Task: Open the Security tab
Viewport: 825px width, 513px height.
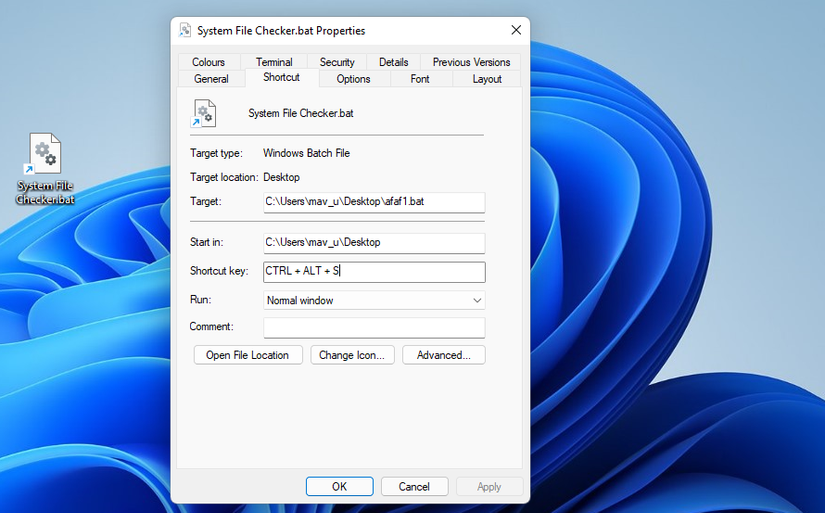Action: point(337,62)
